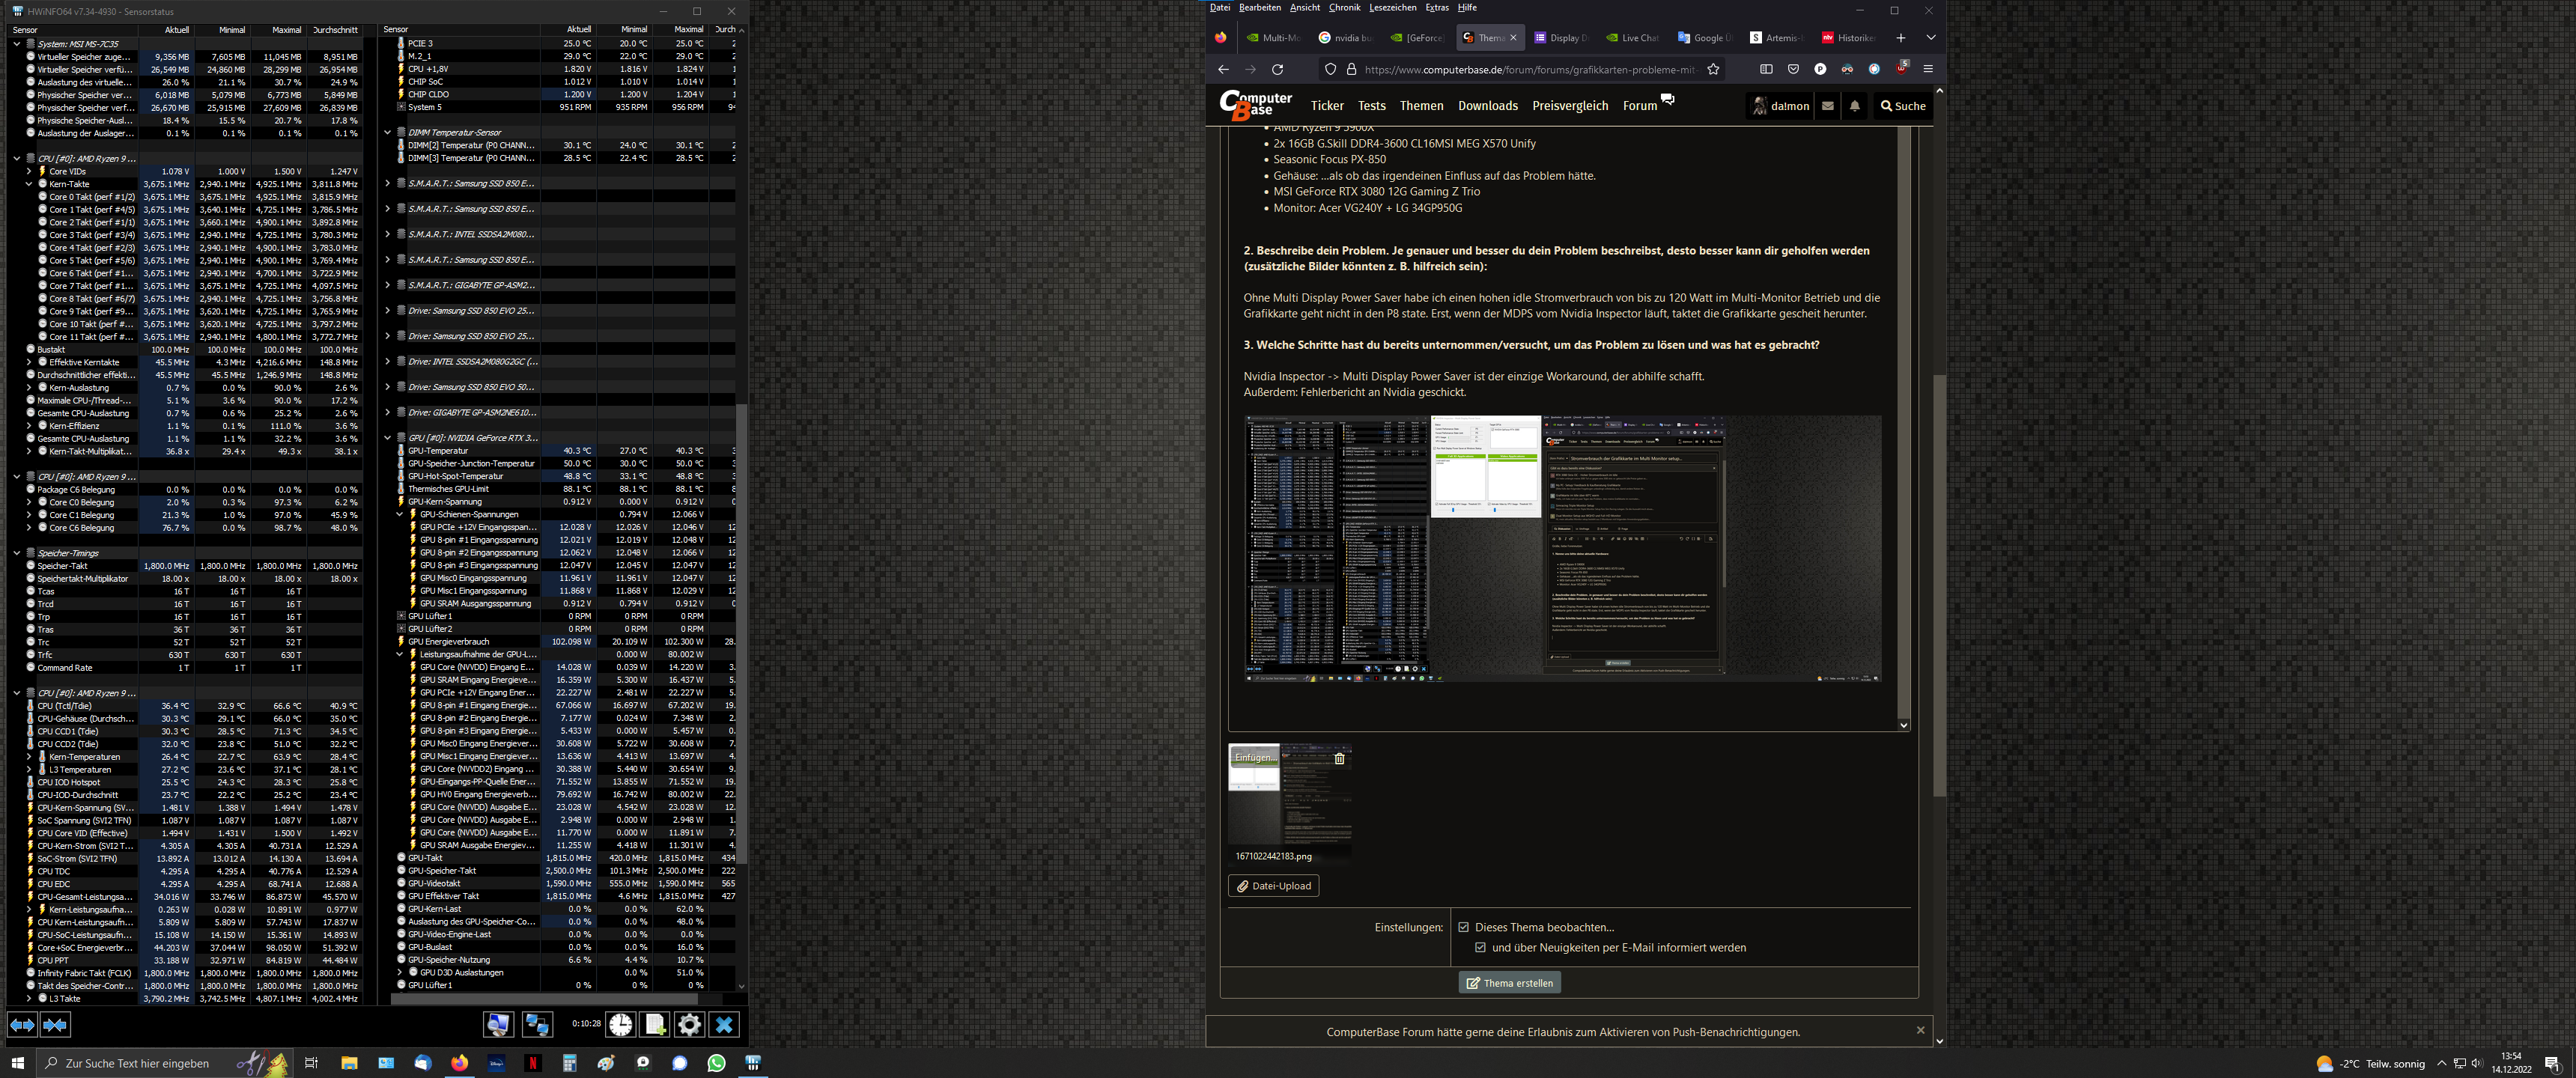The image size is (2576, 1078).
Task: Bookmark page with star icon
Action: pyautogui.click(x=1713, y=69)
